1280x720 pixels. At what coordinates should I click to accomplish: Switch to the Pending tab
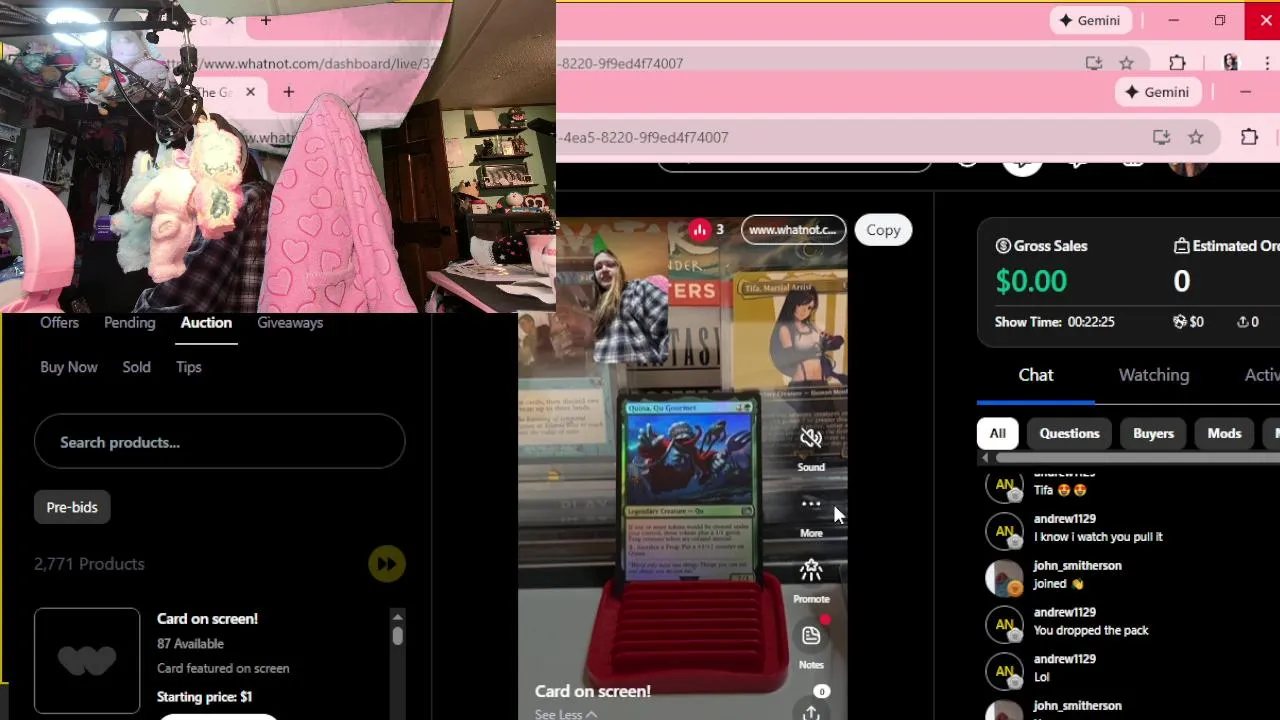click(x=130, y=323)
